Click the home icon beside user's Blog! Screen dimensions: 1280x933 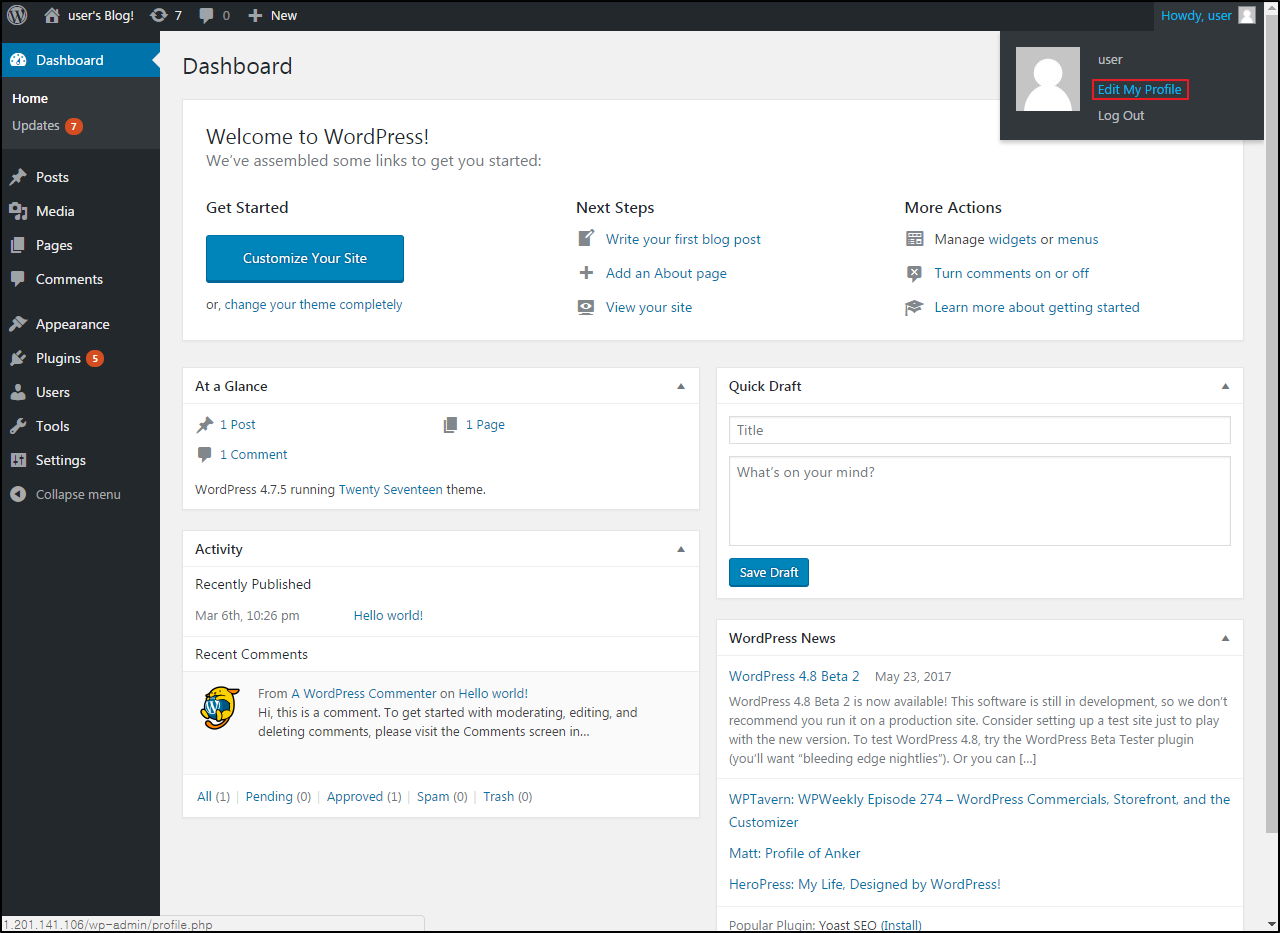[x=52, y=15]
